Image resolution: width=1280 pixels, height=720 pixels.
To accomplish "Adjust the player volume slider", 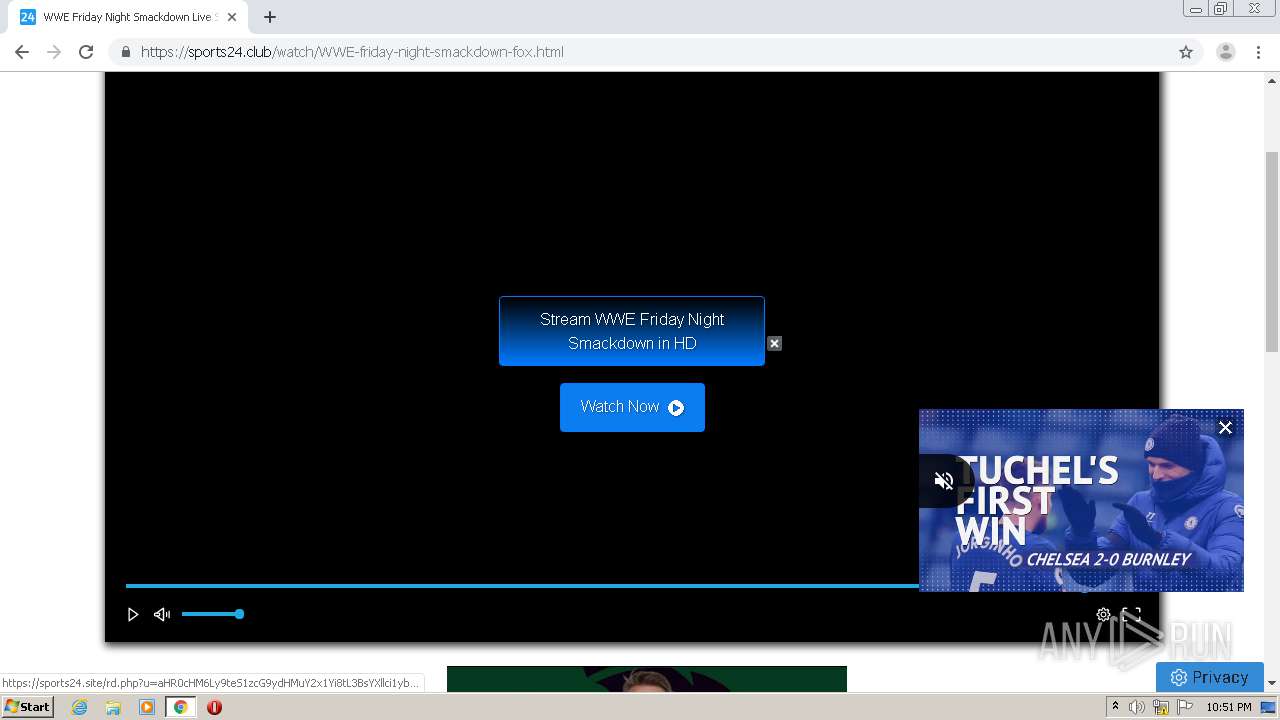I will (x=212, y=614).
